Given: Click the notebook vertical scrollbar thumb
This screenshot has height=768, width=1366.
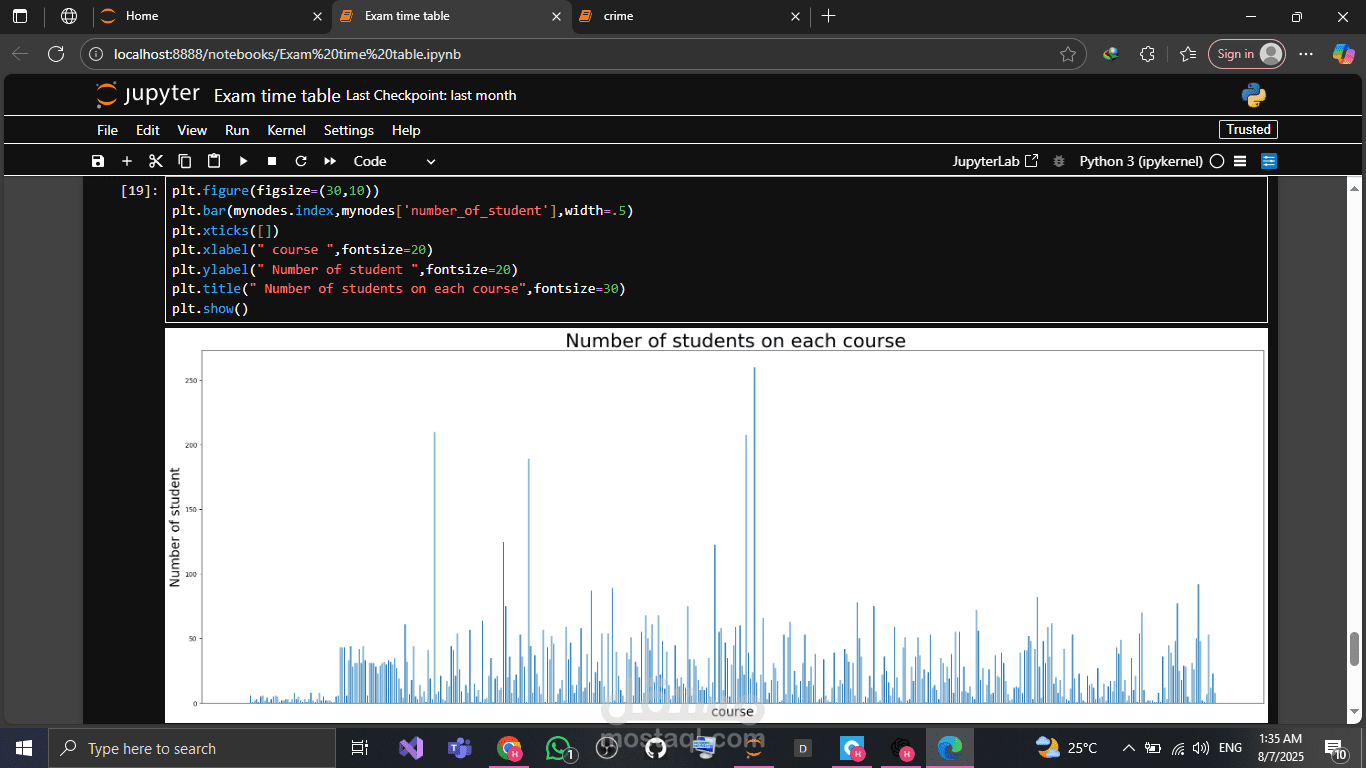Looking at the screenshot, I should 1355,650.
